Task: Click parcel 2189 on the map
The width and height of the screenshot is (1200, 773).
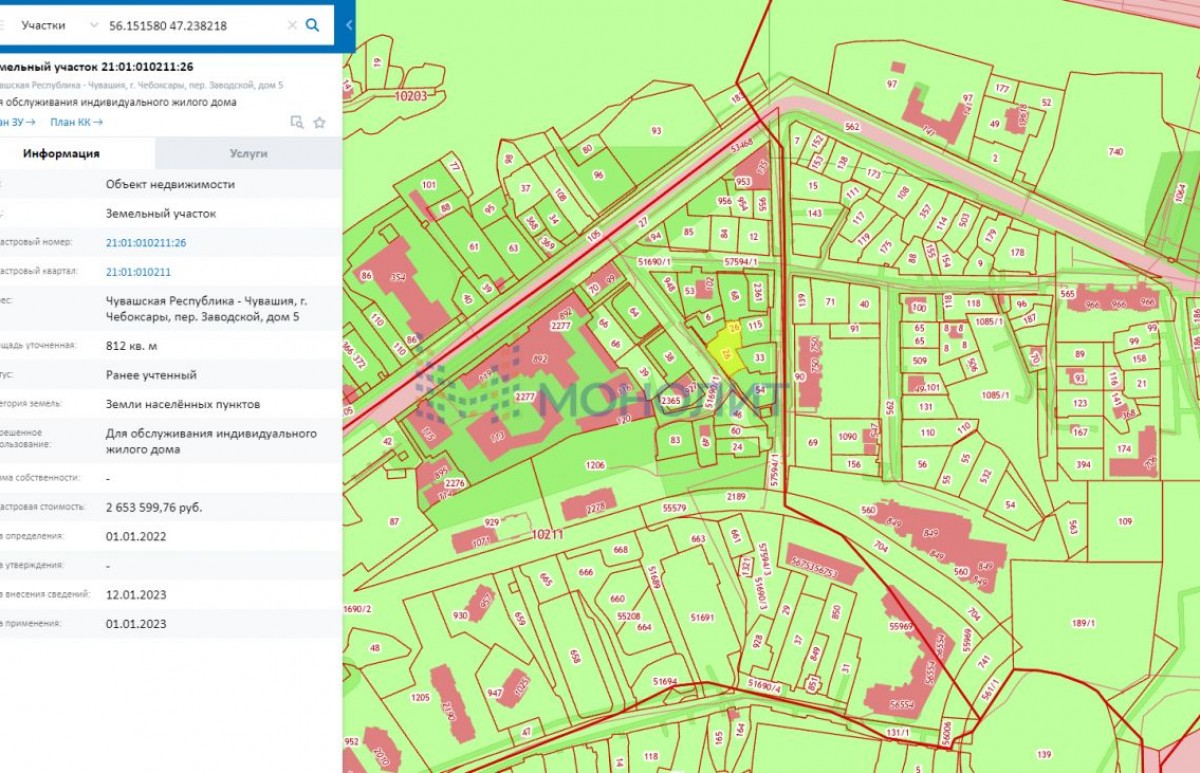Action: pos(736,497)
